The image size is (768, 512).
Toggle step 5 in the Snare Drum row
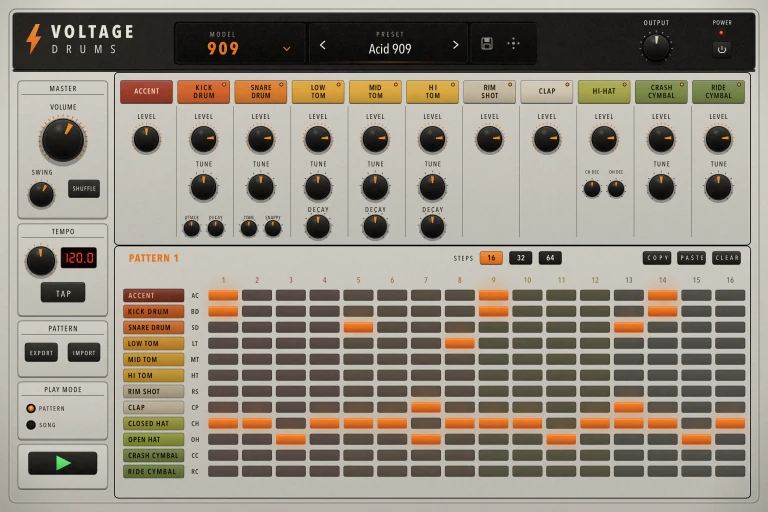coord(358,327)
